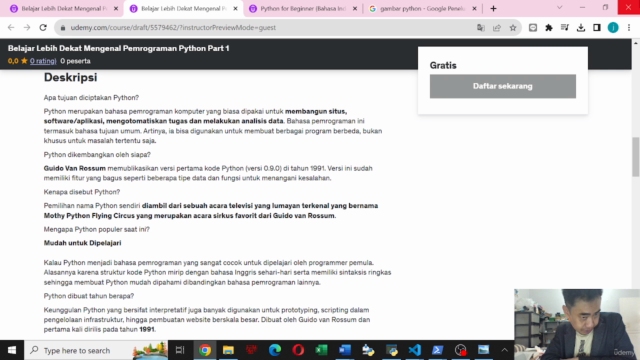Viewport: 640px width, 360px height.
Task: Bookmark this page with star icon
Action: [513, 28]
